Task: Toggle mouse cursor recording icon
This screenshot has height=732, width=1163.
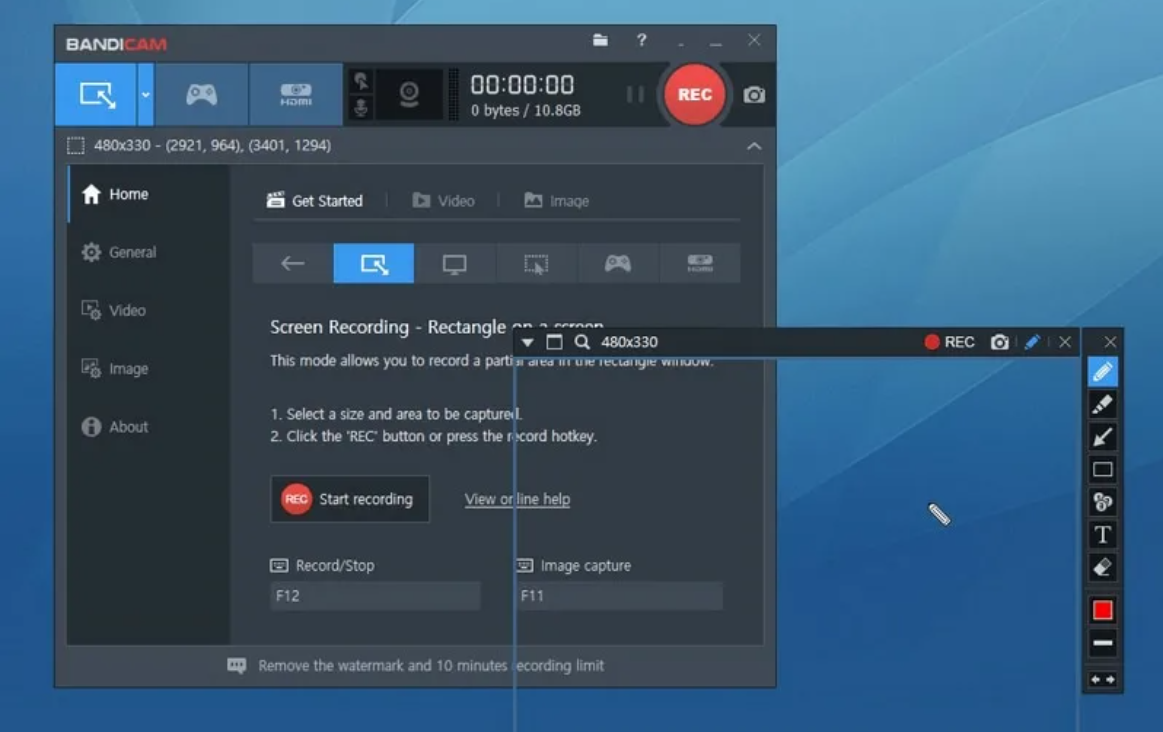Action: tap(361, 81)
